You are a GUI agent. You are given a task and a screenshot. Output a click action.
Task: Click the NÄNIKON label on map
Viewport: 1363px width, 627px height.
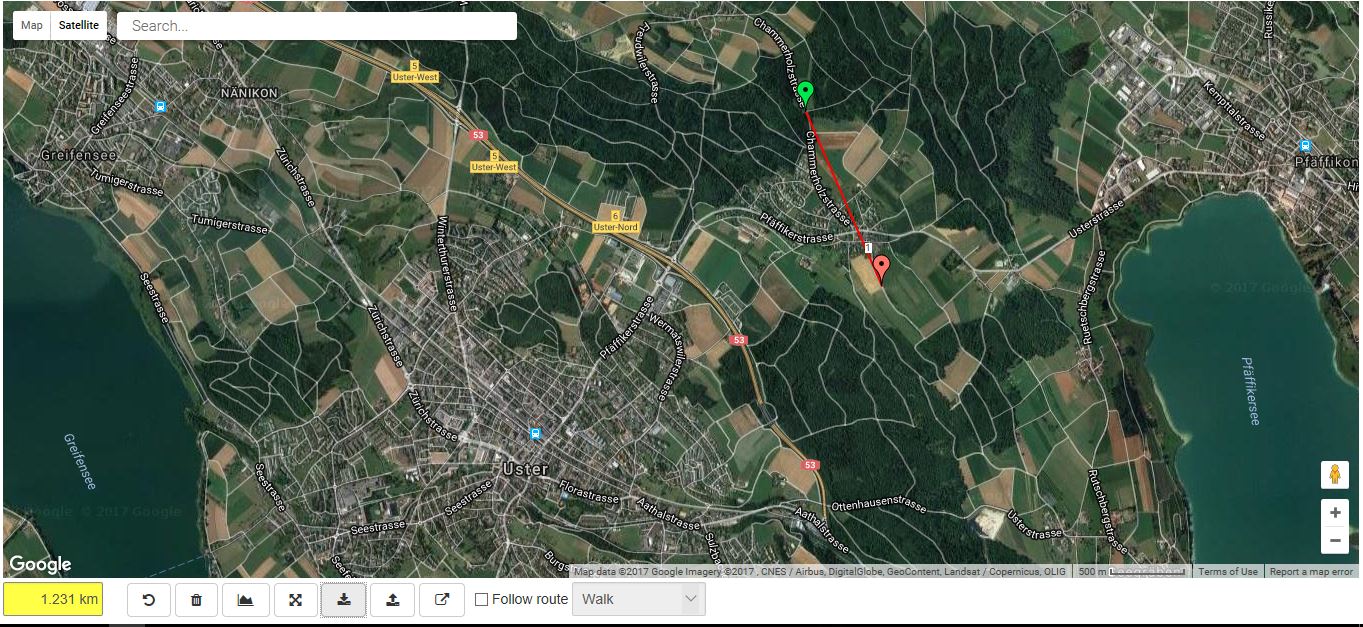[250, 92]
